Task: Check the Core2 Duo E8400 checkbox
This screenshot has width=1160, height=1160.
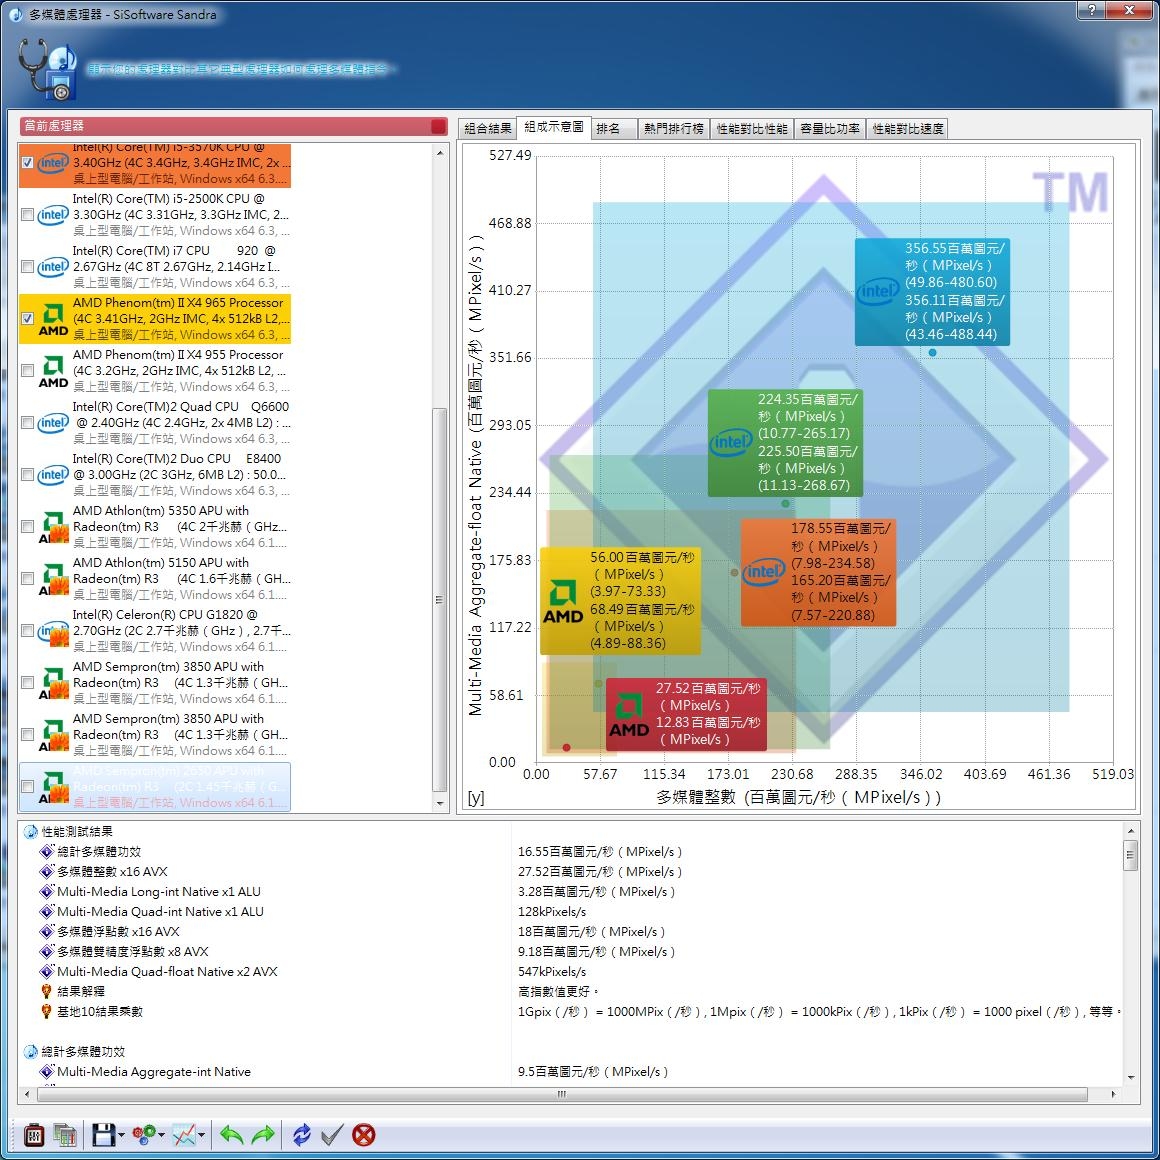Action: [27, 474]
